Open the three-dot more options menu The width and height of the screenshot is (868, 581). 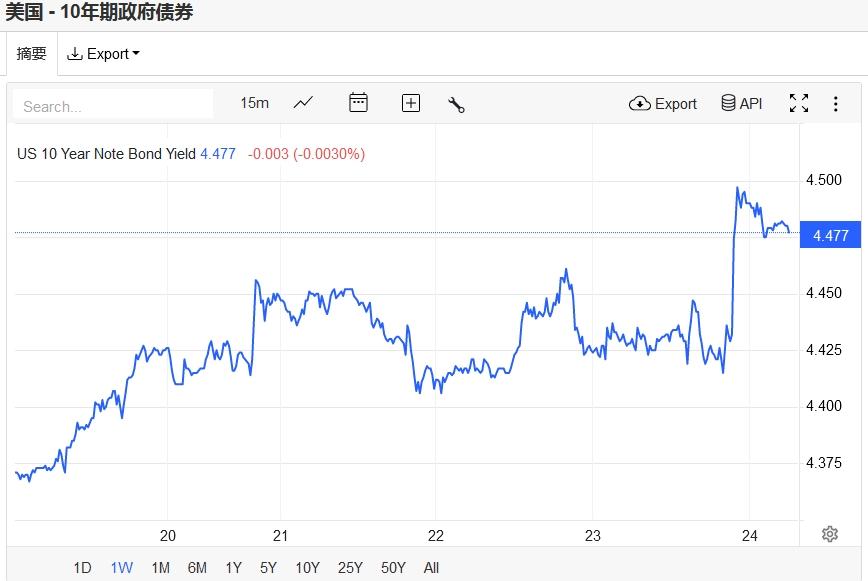836,104
